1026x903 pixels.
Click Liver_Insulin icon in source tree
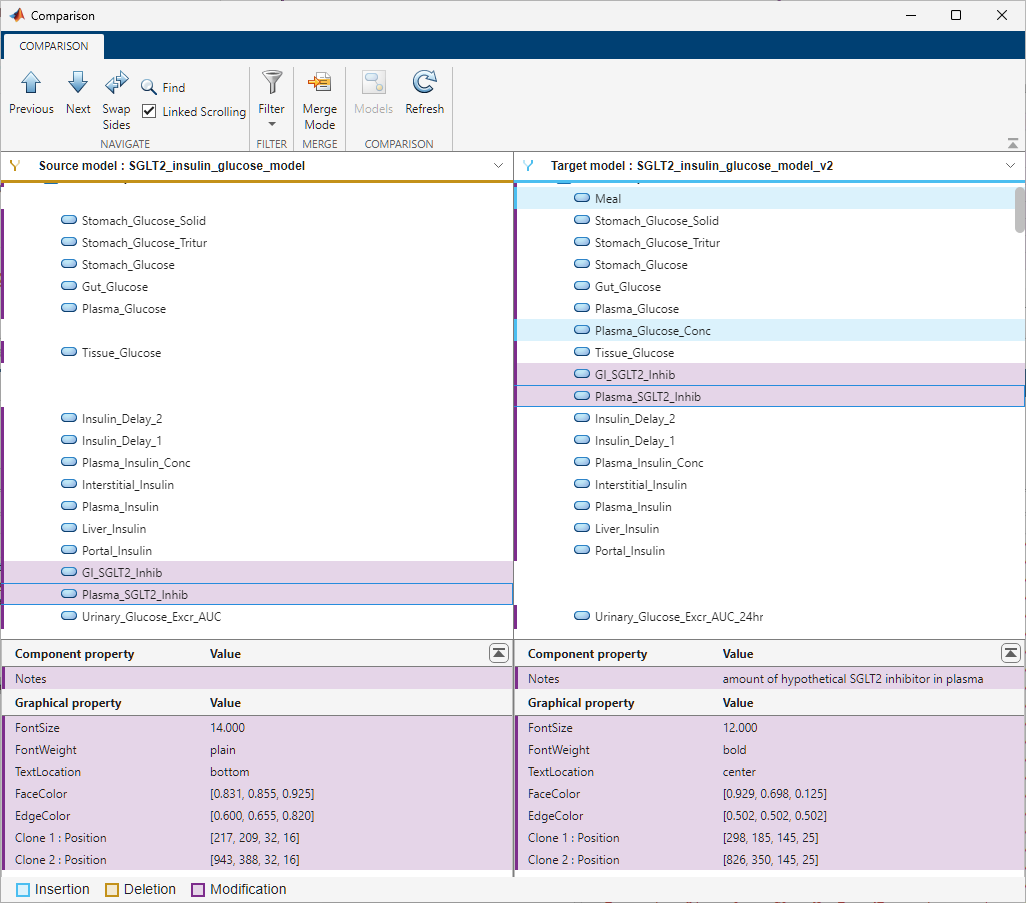[x=69, y=528]
